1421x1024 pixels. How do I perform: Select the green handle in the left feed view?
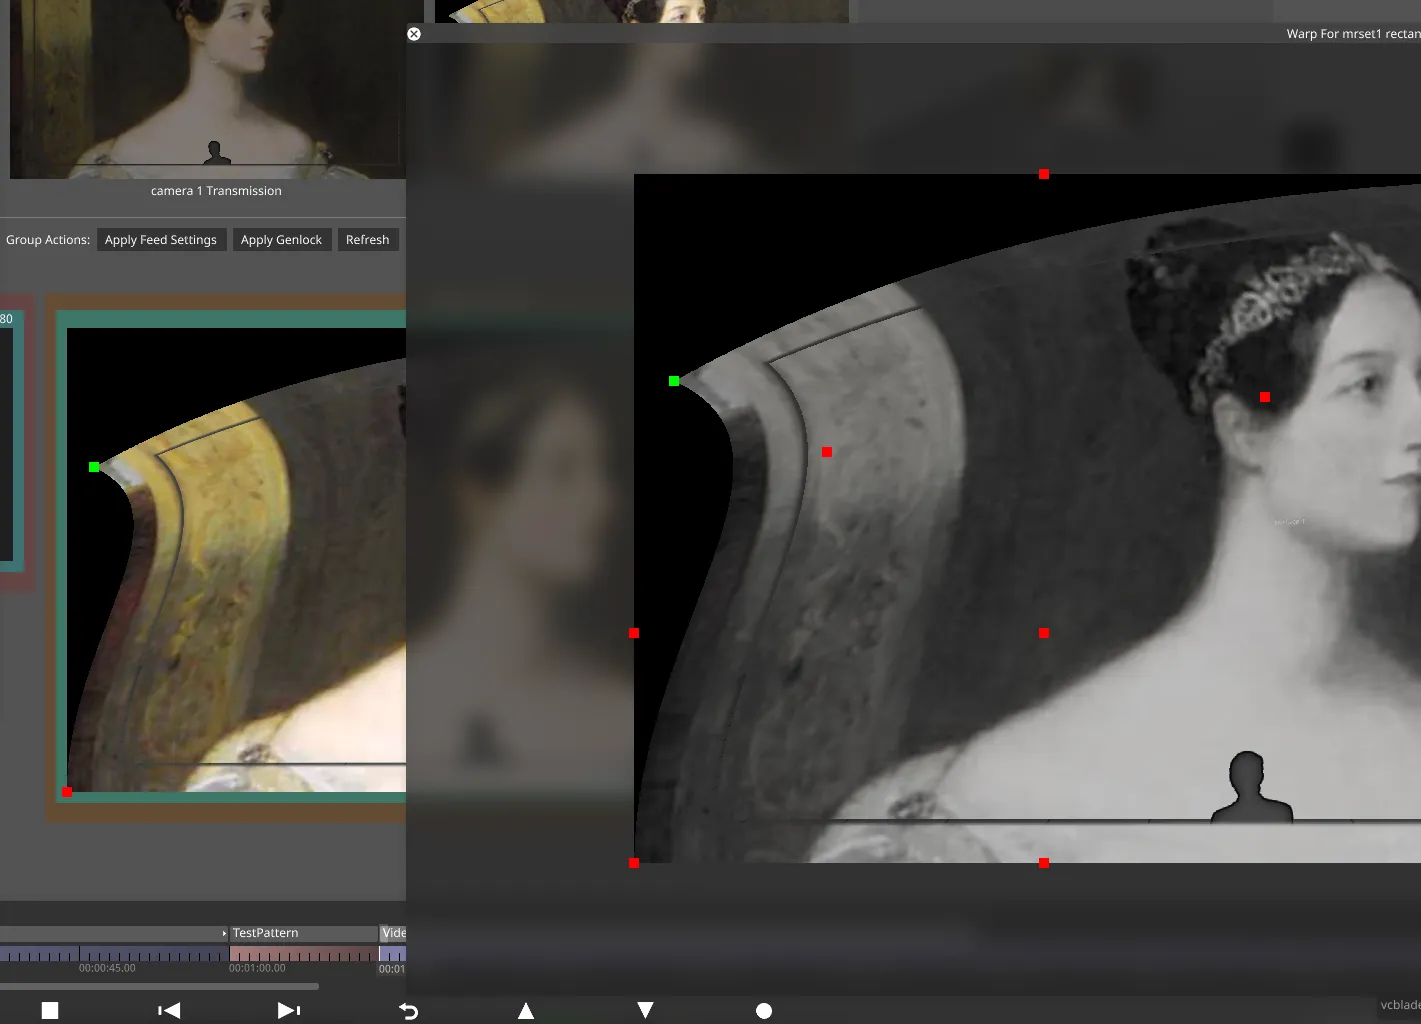94,467
